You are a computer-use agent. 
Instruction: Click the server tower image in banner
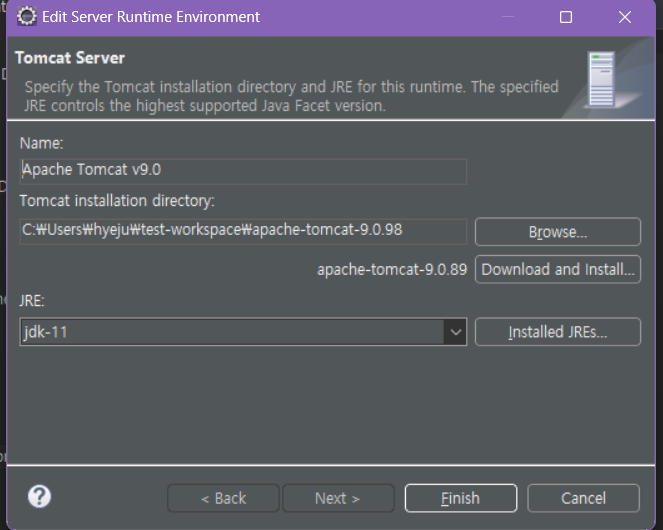click(601, 79)
